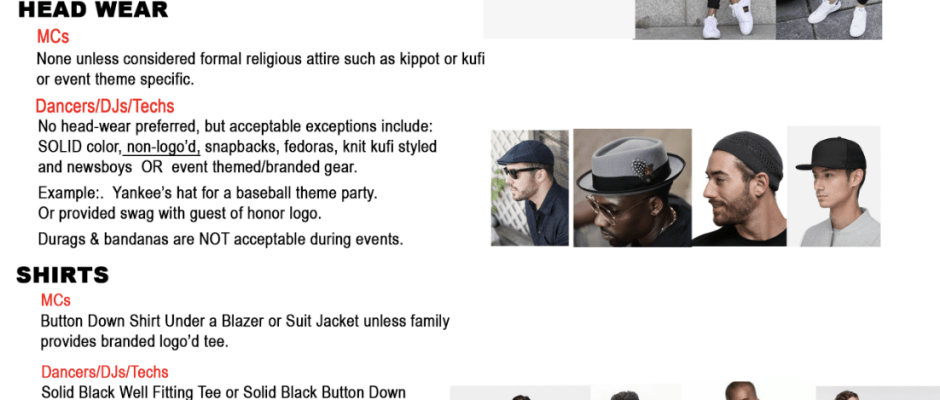The image size is (940, 400).
Task: Click the line about kippot or kufi
Action: tap(261, 59)
